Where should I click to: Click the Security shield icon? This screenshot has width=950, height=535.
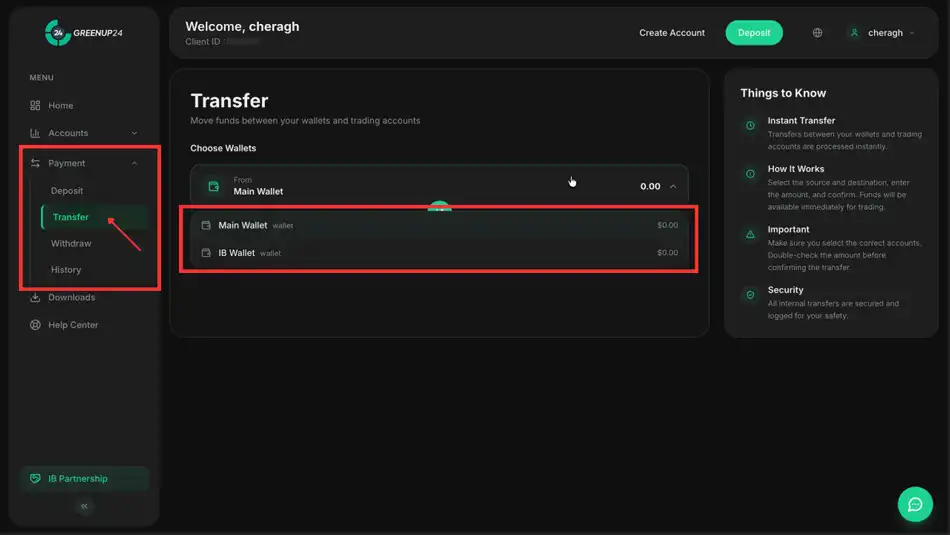[x=750, y=295]
